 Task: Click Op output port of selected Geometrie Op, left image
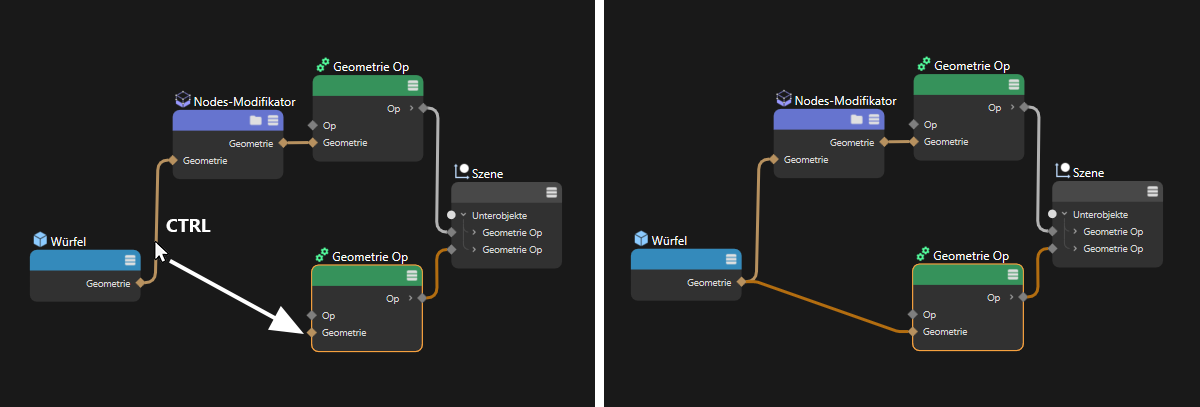point(423,298)
